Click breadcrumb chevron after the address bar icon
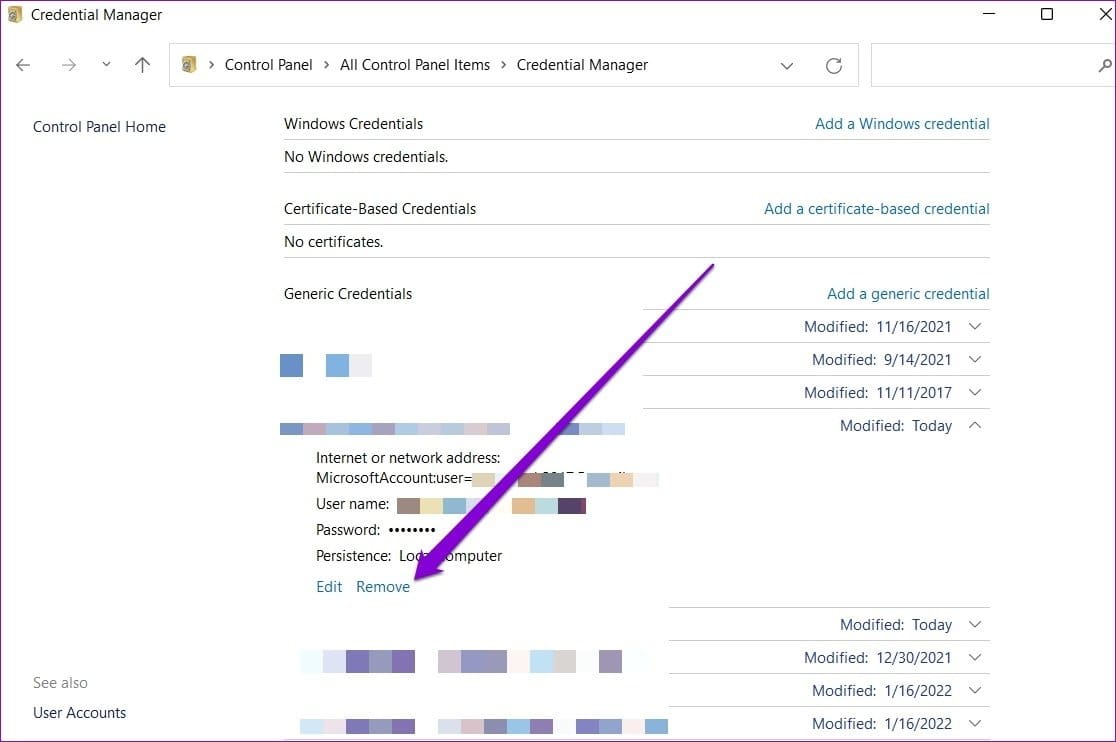This screenshot has width=1116, height=742. (x=211, y=65)
